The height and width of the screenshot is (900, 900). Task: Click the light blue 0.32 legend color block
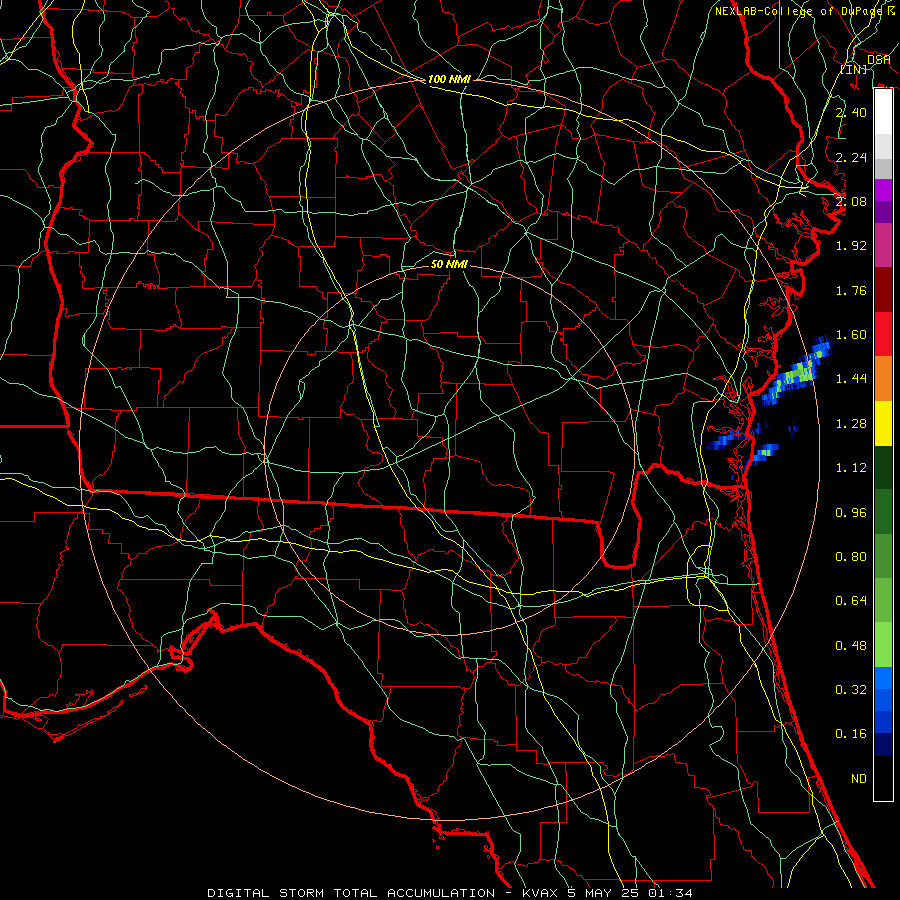click(x=883, y=678)
